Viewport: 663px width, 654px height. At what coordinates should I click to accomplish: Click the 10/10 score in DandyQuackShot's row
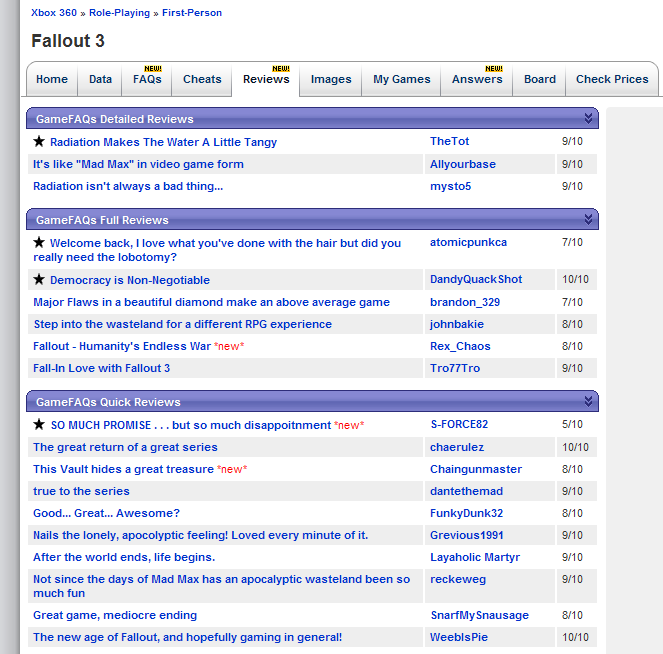point(575,279)
